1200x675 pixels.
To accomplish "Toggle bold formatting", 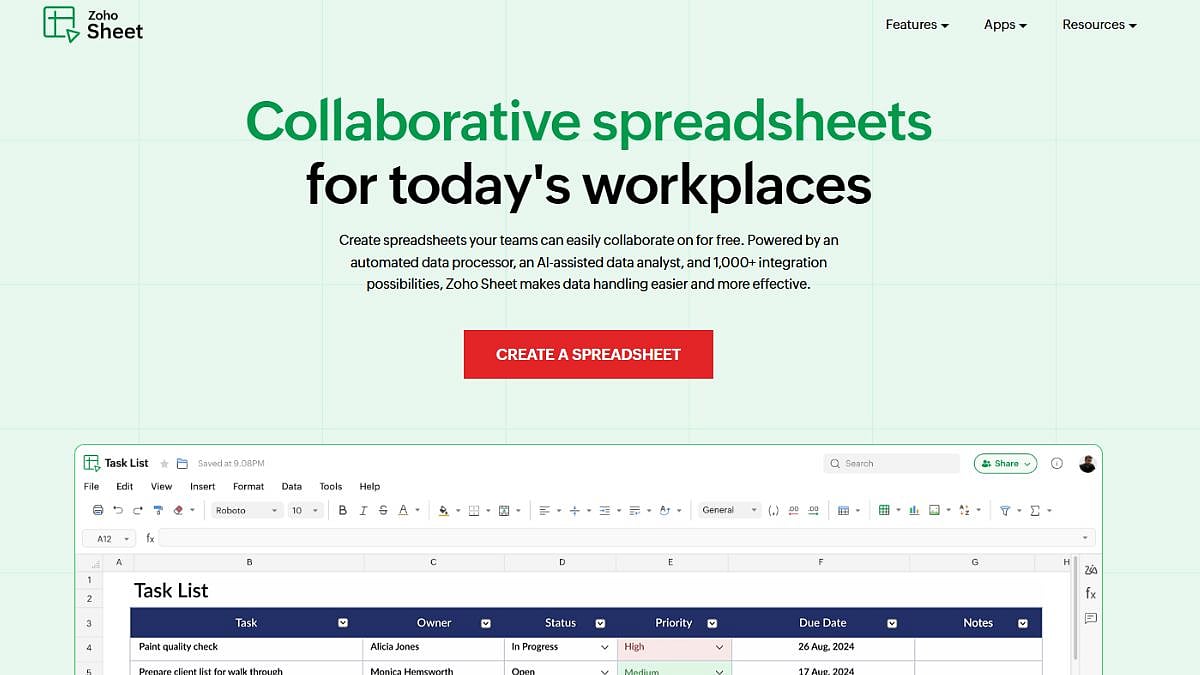I will [342, 510].
